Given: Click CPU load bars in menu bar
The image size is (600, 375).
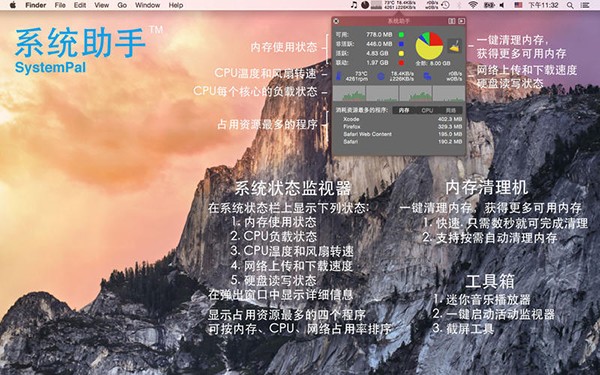Looking at the screenshot, I should (377, 5).
